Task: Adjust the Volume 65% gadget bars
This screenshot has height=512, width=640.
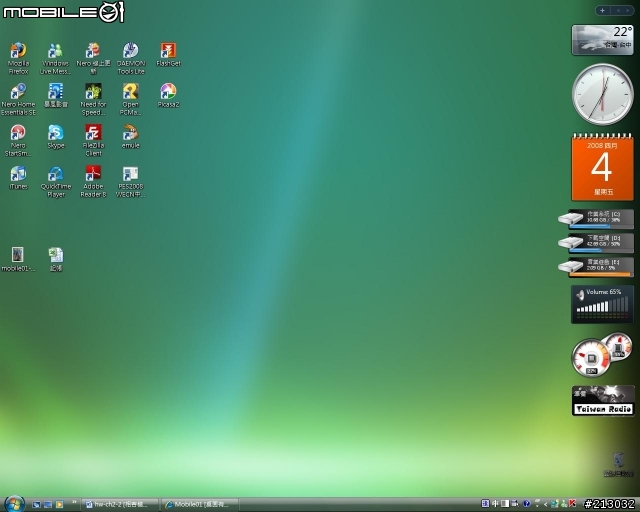Action: coord(602,307)
